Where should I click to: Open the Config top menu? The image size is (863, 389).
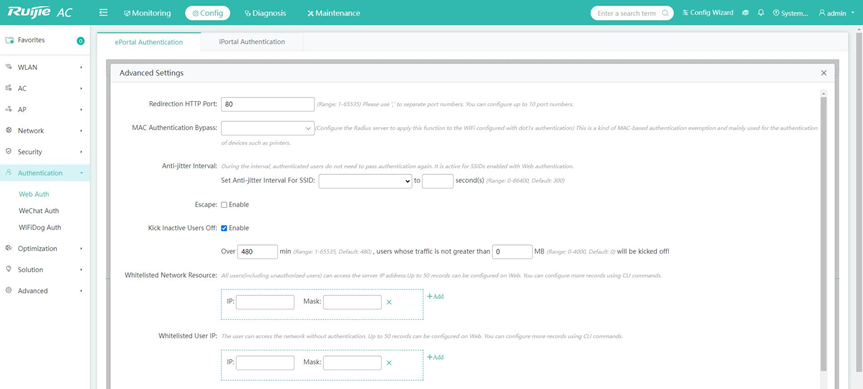coord(207,13)
